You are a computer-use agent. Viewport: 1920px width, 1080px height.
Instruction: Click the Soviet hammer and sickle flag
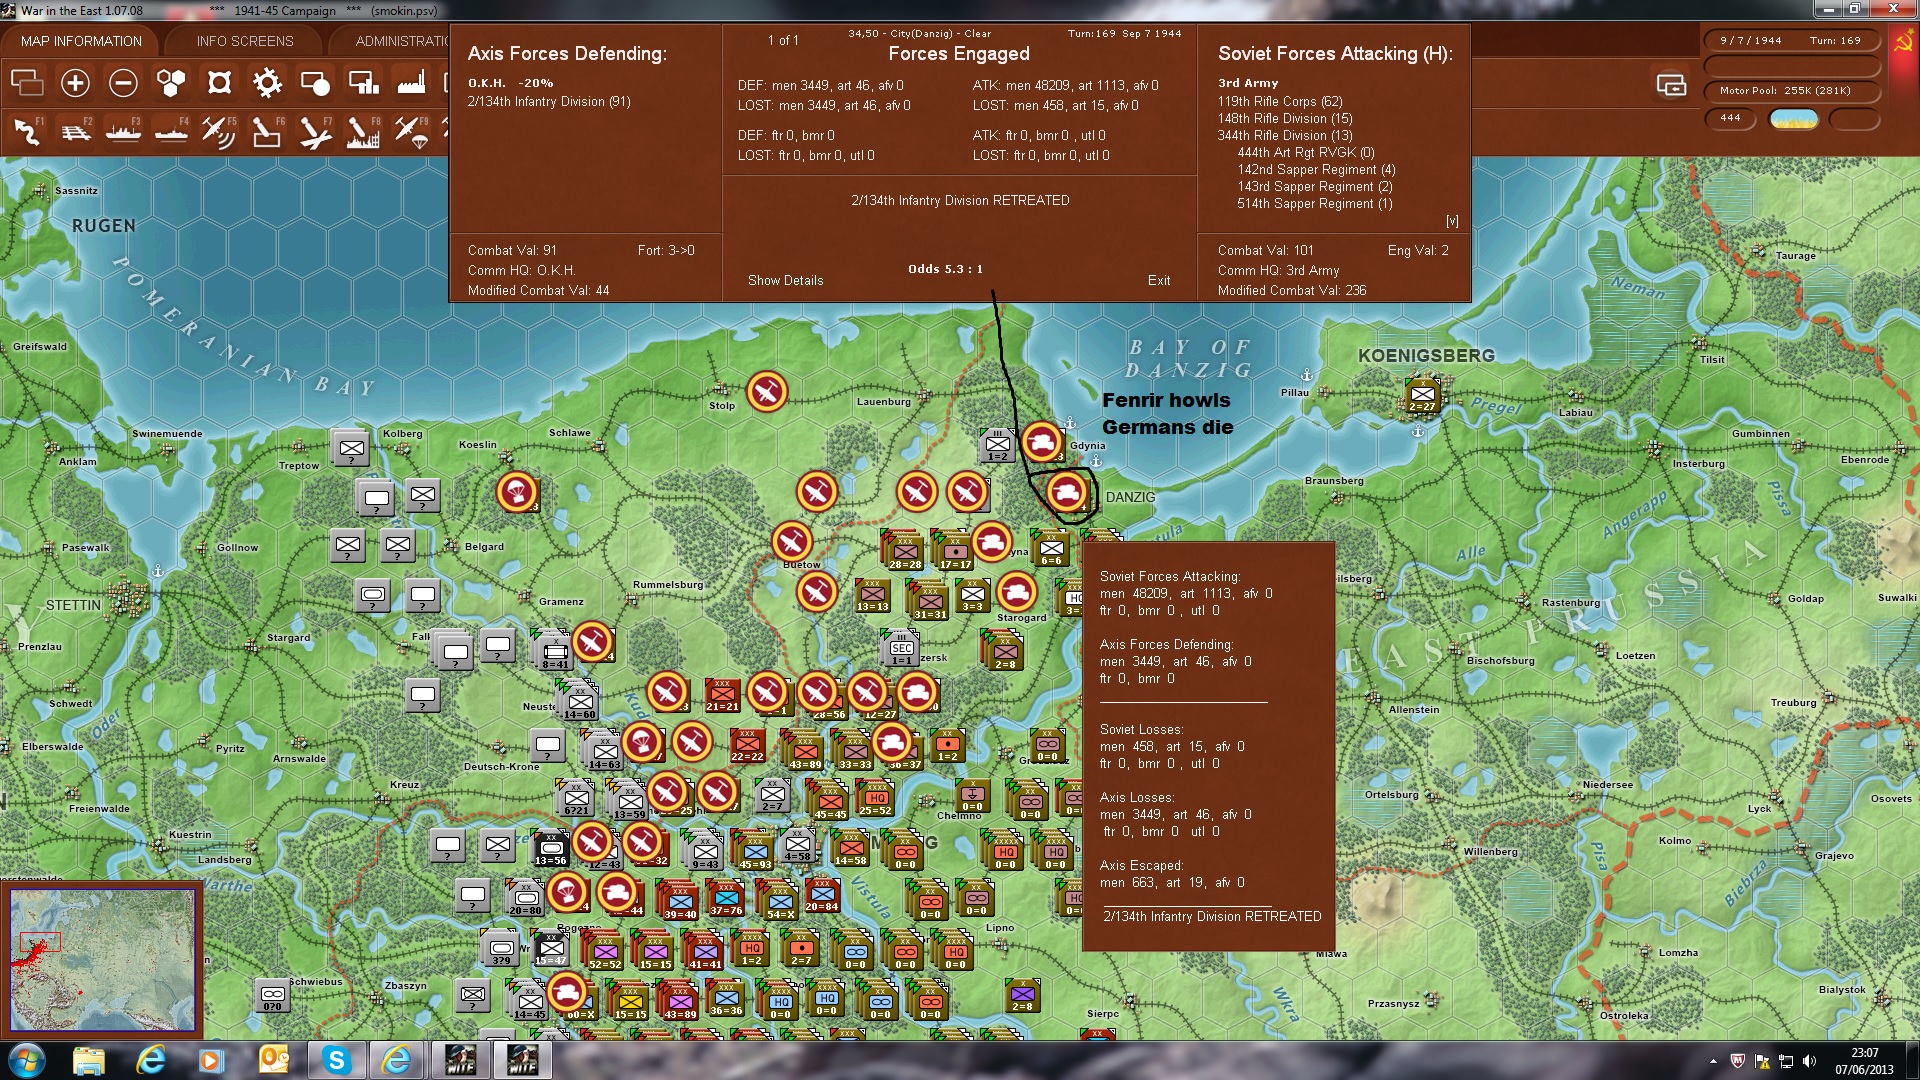(x=1902, y=43)
